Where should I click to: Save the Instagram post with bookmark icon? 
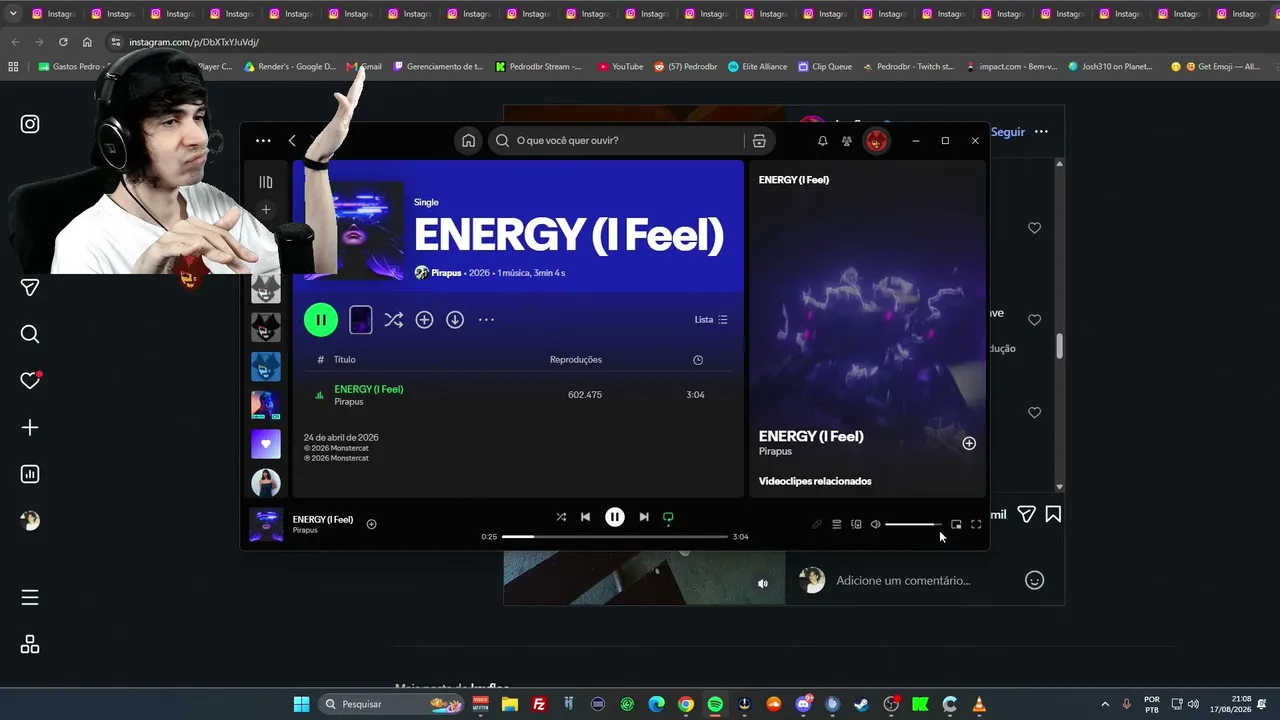[x=1053, y=514]
